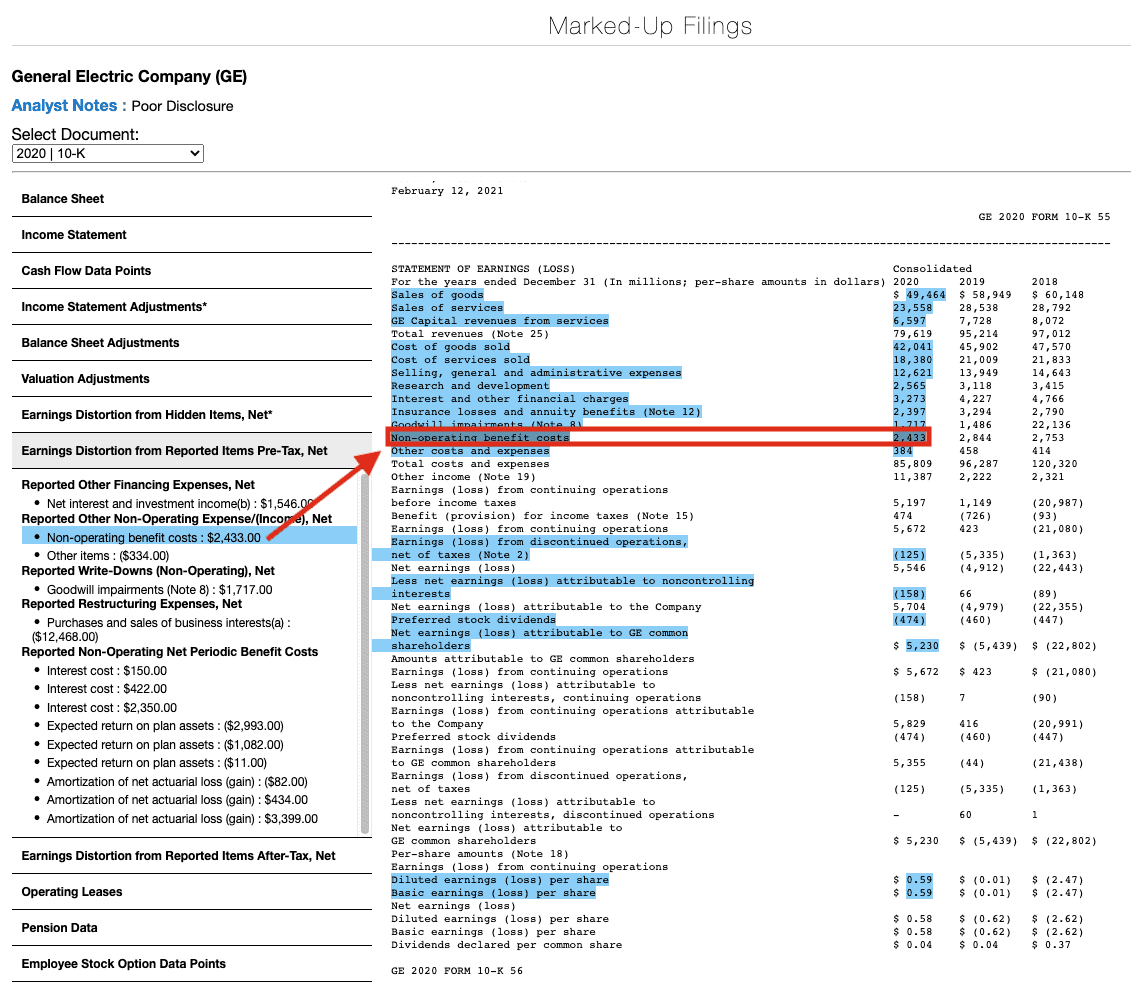Screen dimensions: 1131x987
Task: Click the highlighted 384 value
Action: [x=903, y=451]
